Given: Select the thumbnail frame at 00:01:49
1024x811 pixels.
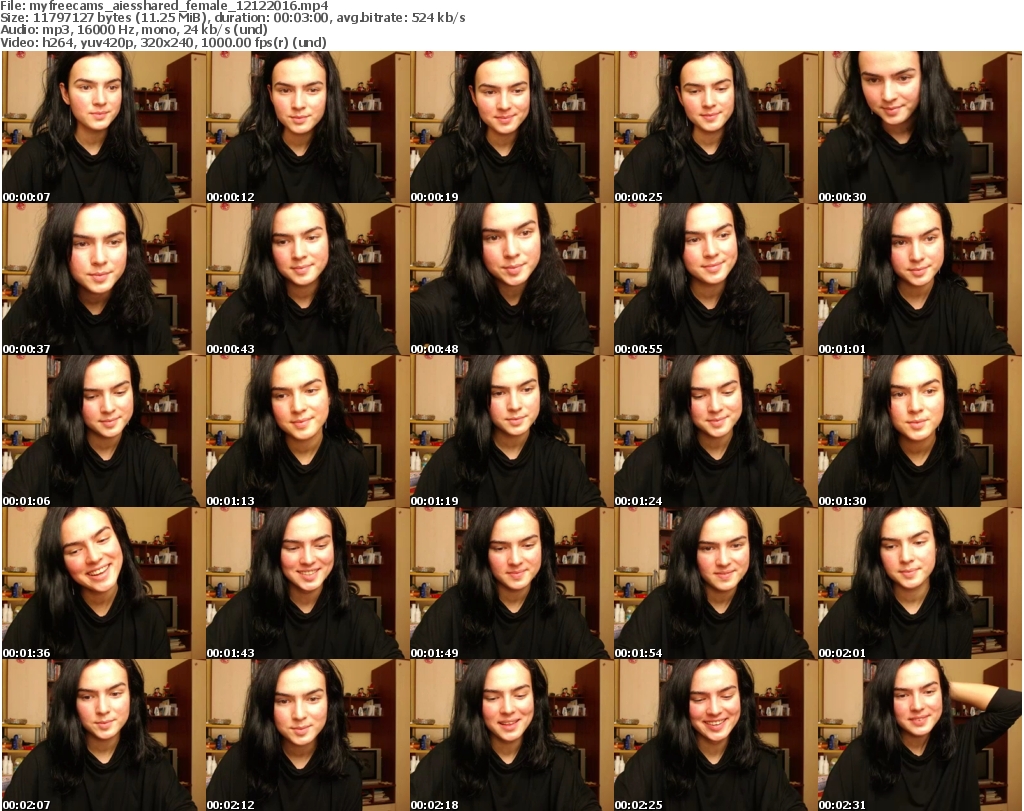Looking at the screenshot, I should [511, 583].
